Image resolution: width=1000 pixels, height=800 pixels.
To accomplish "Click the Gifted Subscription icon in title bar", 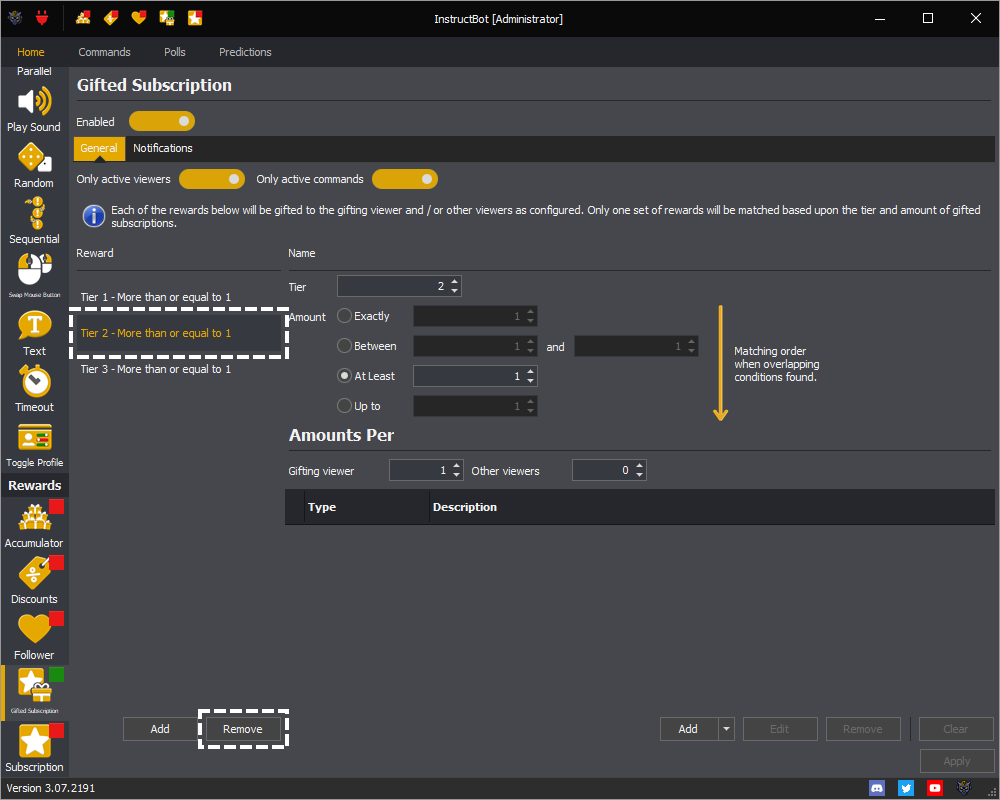I will pos(167,18).
